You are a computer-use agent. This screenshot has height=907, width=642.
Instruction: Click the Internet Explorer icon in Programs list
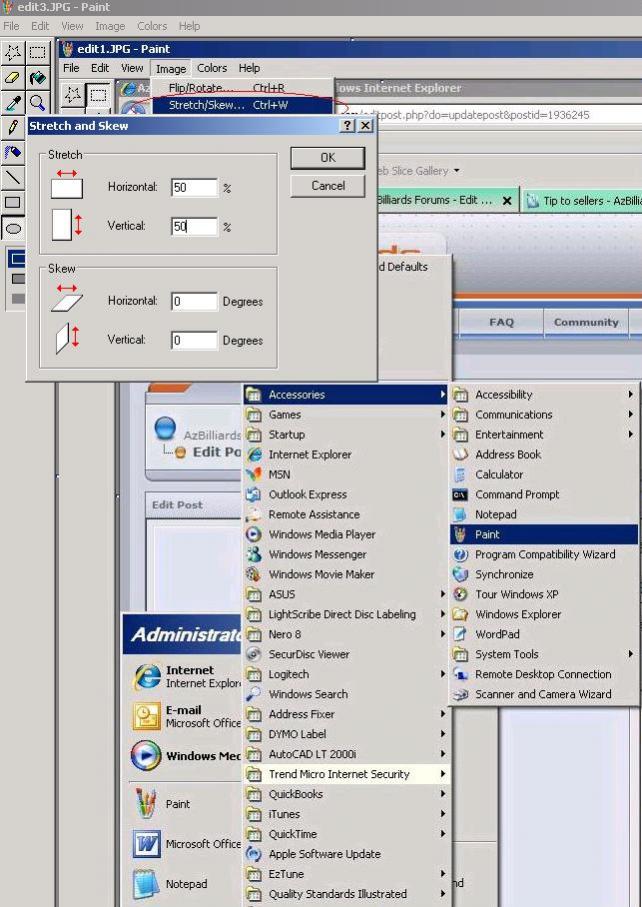click(x=254, y=455)
